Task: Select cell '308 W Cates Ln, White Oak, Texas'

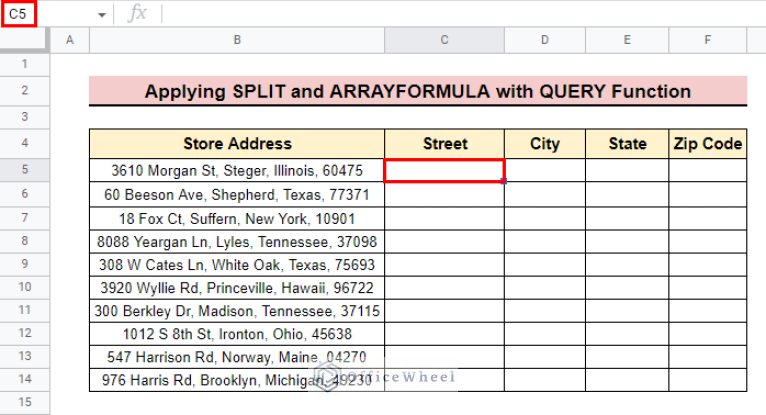Action: click(x=237, y=265)
